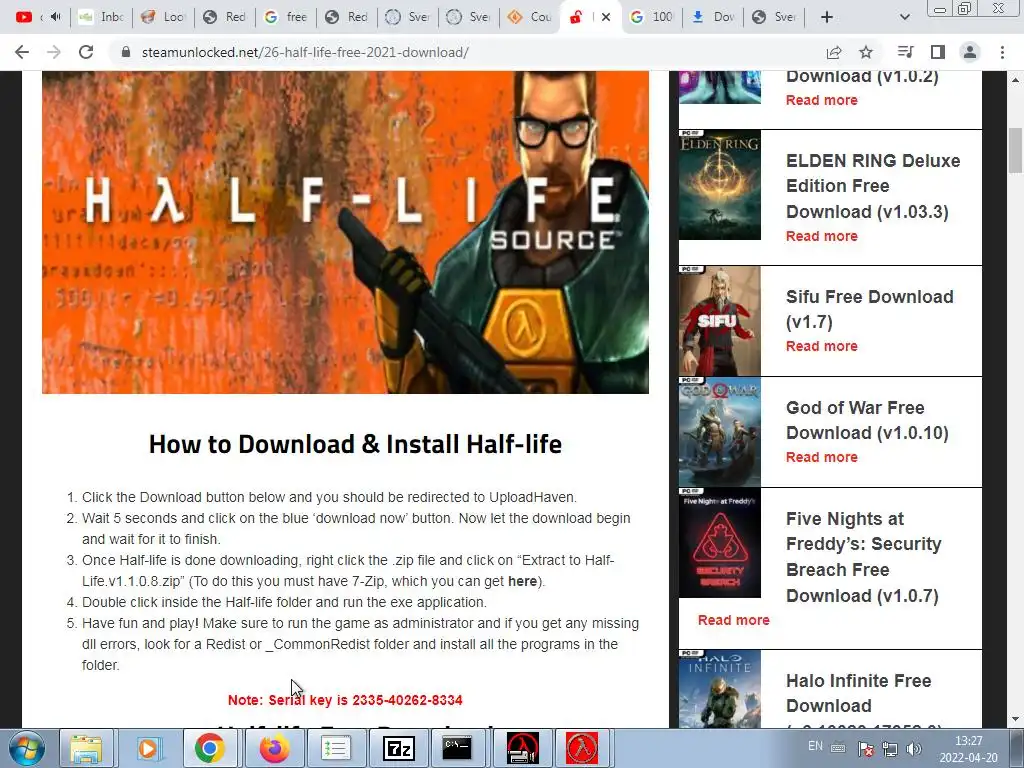Click Read more under the top sidebar item
Screen dimensions: 1024x768
[822, 100]
